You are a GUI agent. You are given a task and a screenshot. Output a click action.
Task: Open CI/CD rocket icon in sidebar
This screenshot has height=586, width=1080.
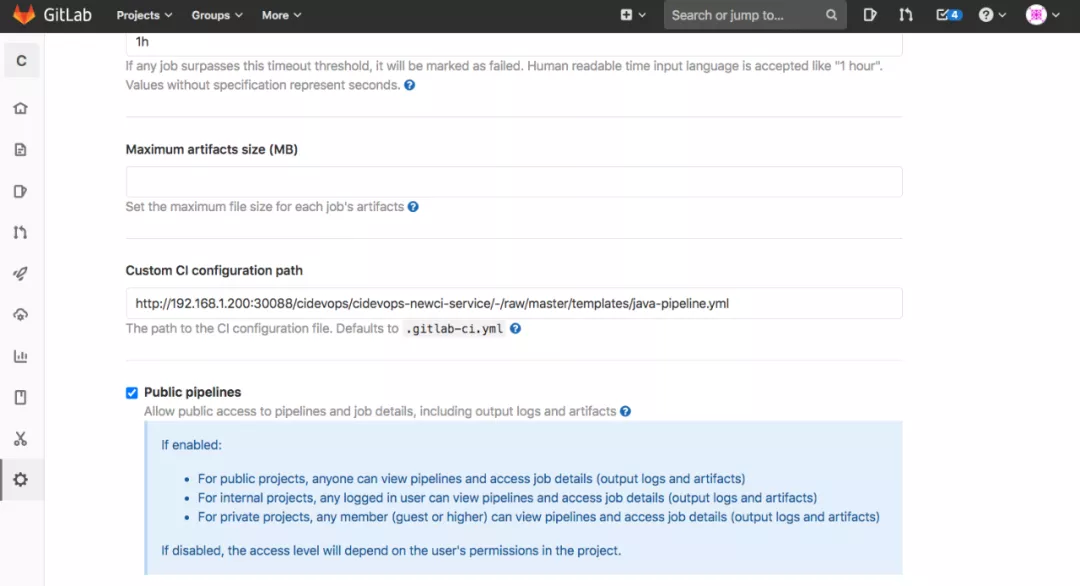click(x=21, y=274)
